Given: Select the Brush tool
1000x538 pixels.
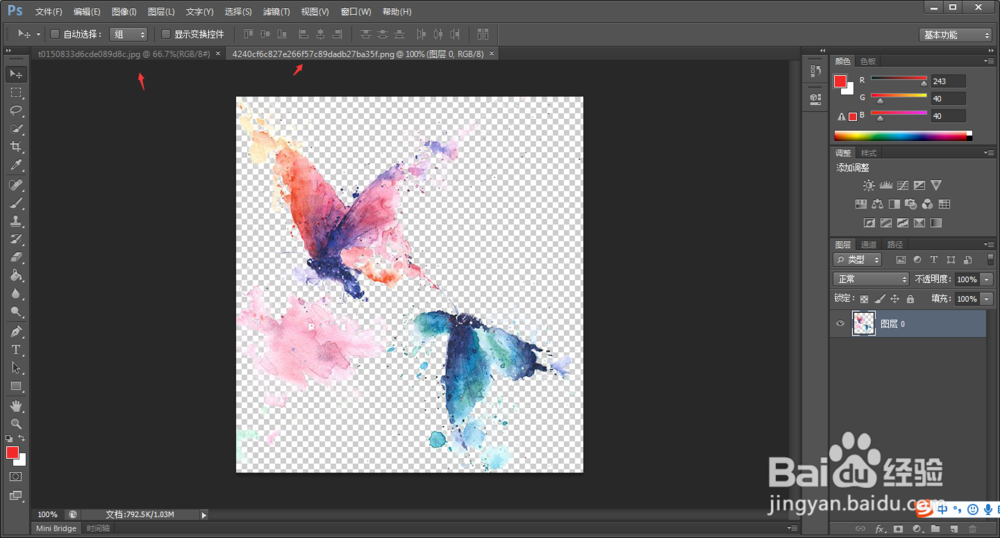Looking at the screenshot, I should click(16, 203).
